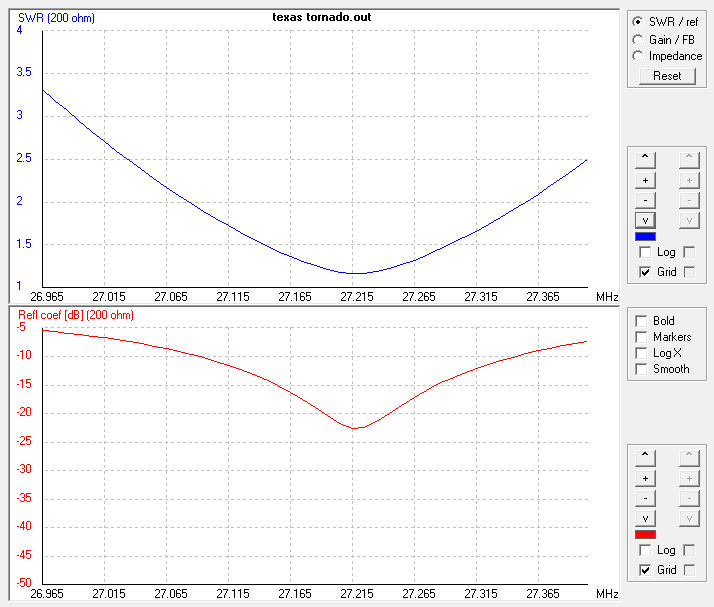Image resolution: width=714 pixels, height=607 pixels.
Task: Toggle the Log X checkbox
Action: (x=641, y=353)
